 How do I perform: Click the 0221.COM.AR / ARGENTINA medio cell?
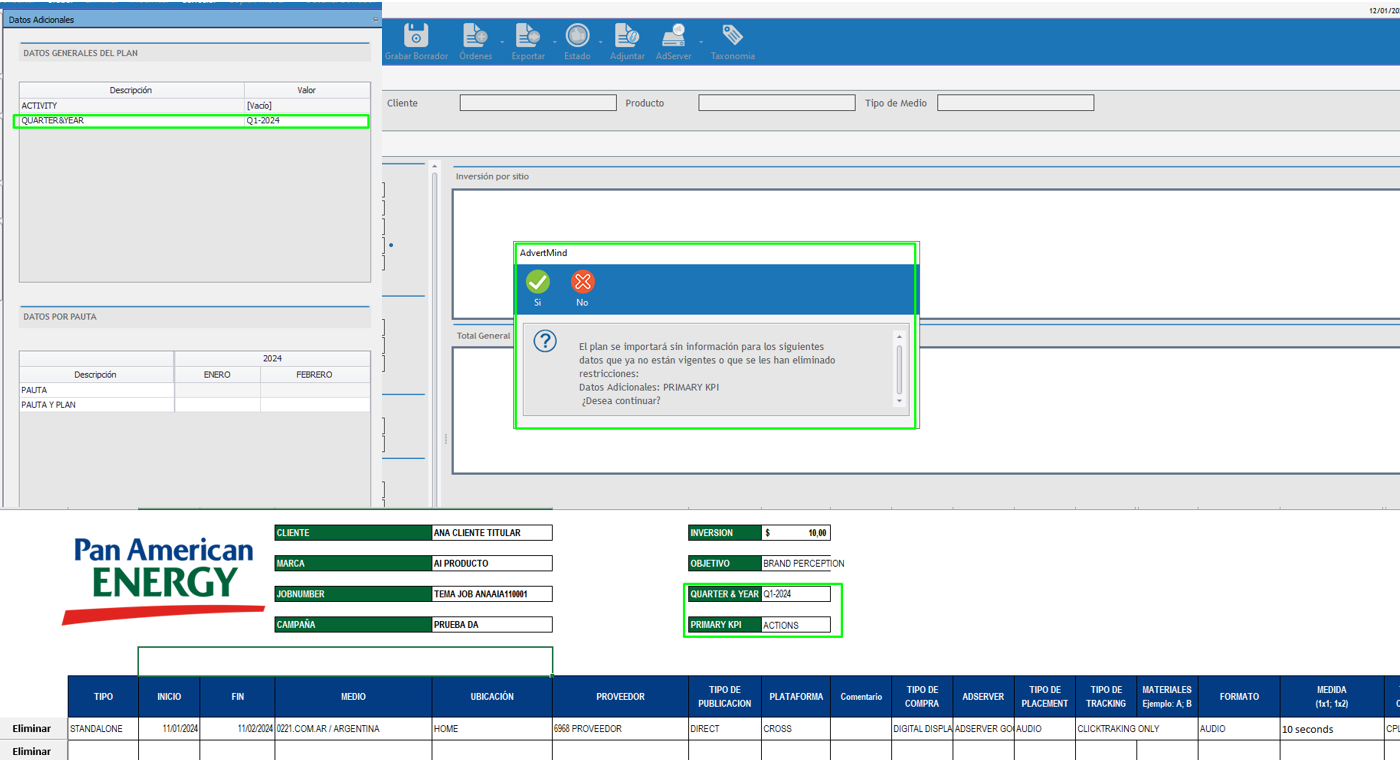click(x=354, y=729)
